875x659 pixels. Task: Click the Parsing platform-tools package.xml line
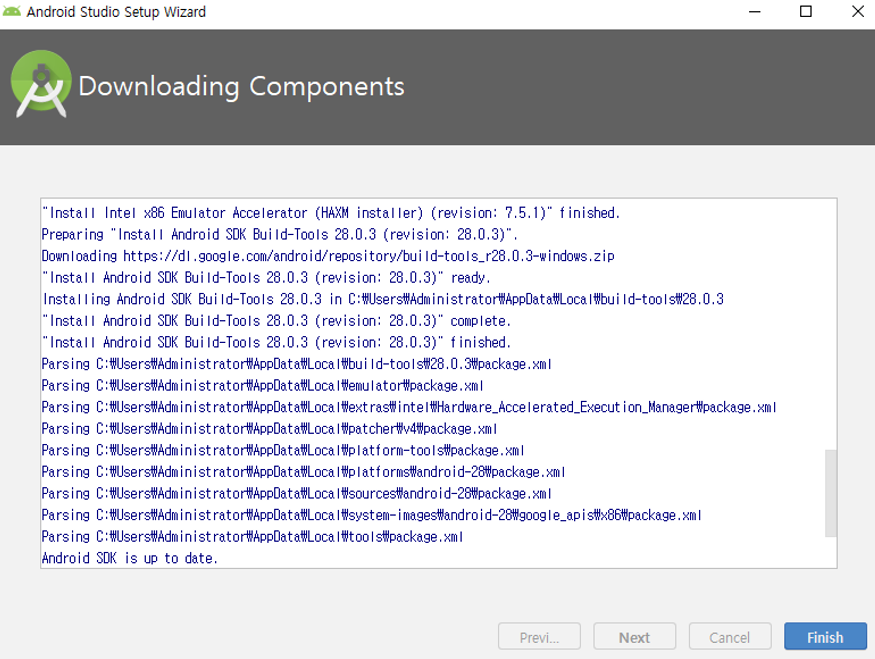283,450
